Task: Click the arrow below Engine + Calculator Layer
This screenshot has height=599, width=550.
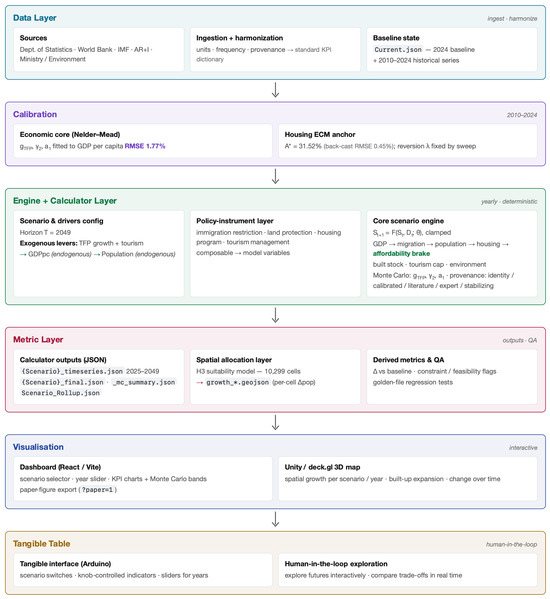Action: (x=275, y=316)
